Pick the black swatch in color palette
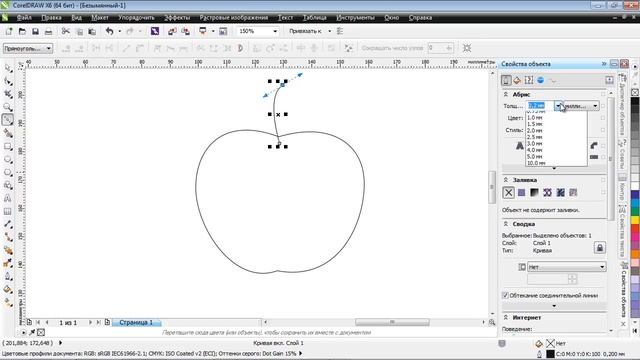This screenshot has width=640, height=360. [x=635, y=101]
